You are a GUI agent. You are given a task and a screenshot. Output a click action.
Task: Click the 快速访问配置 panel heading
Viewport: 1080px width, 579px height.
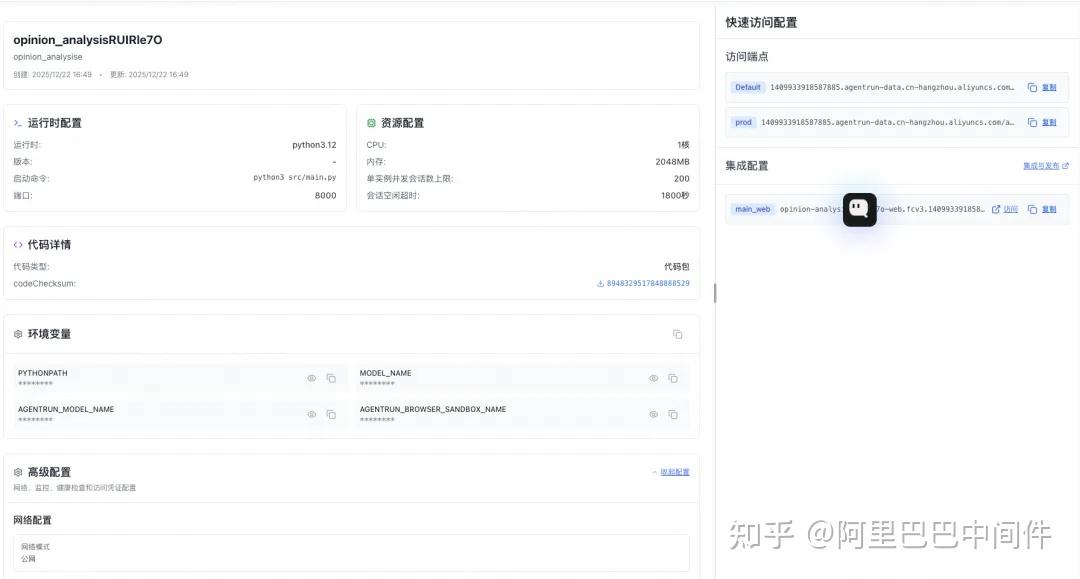tap(761, 23)
